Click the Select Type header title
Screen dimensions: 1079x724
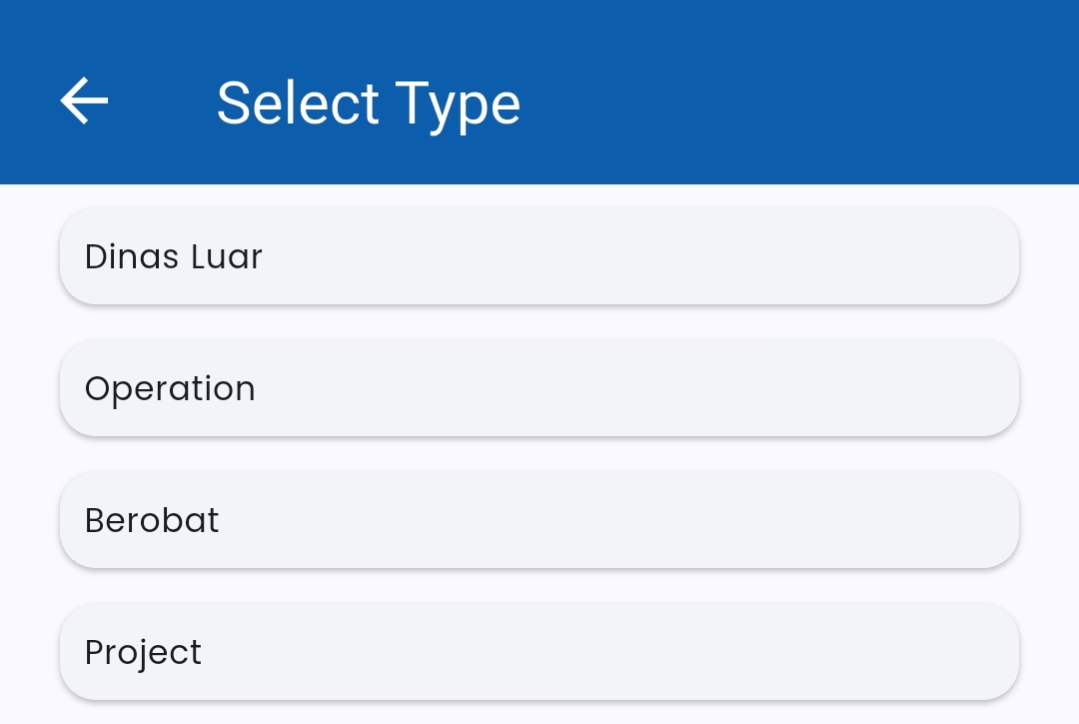pos(368,103)
